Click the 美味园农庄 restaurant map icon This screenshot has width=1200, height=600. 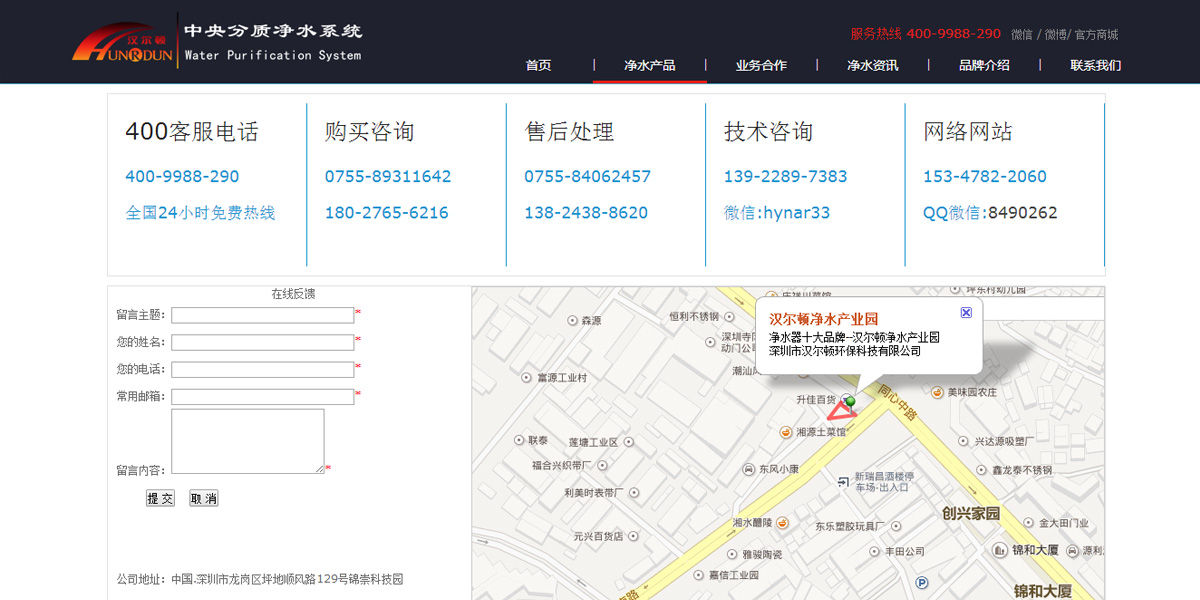coord(937,392)
